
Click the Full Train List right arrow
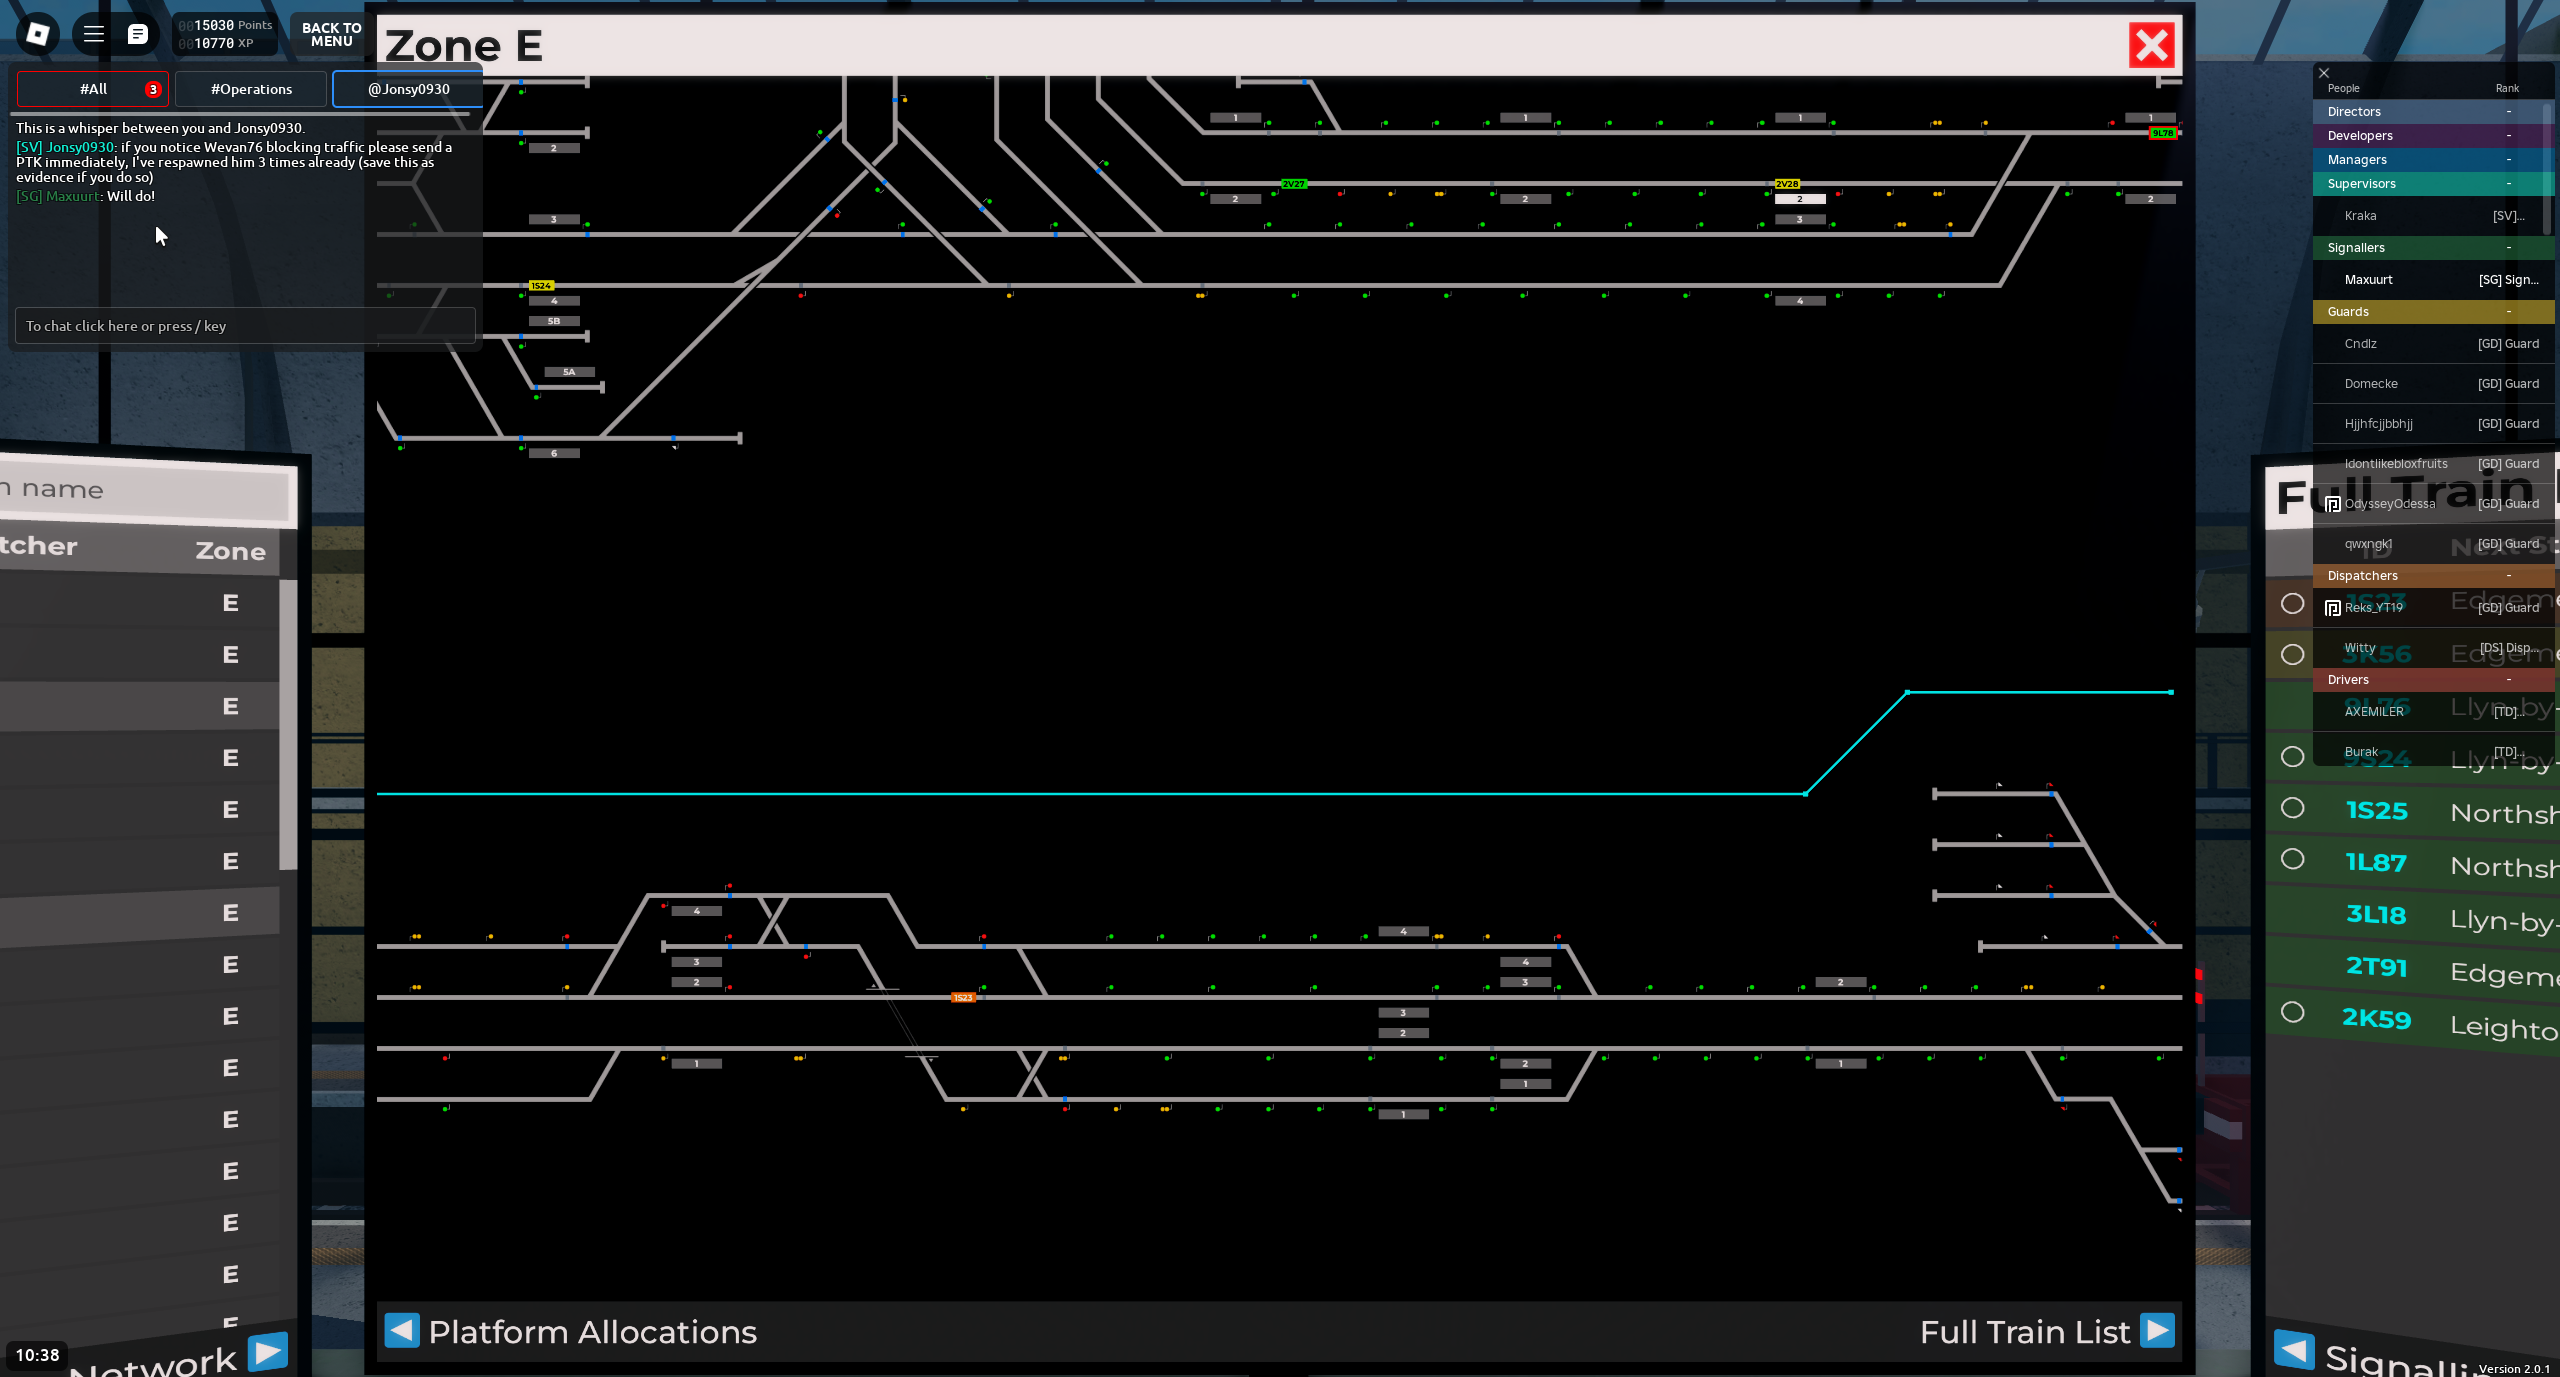click(2157, 1330)
